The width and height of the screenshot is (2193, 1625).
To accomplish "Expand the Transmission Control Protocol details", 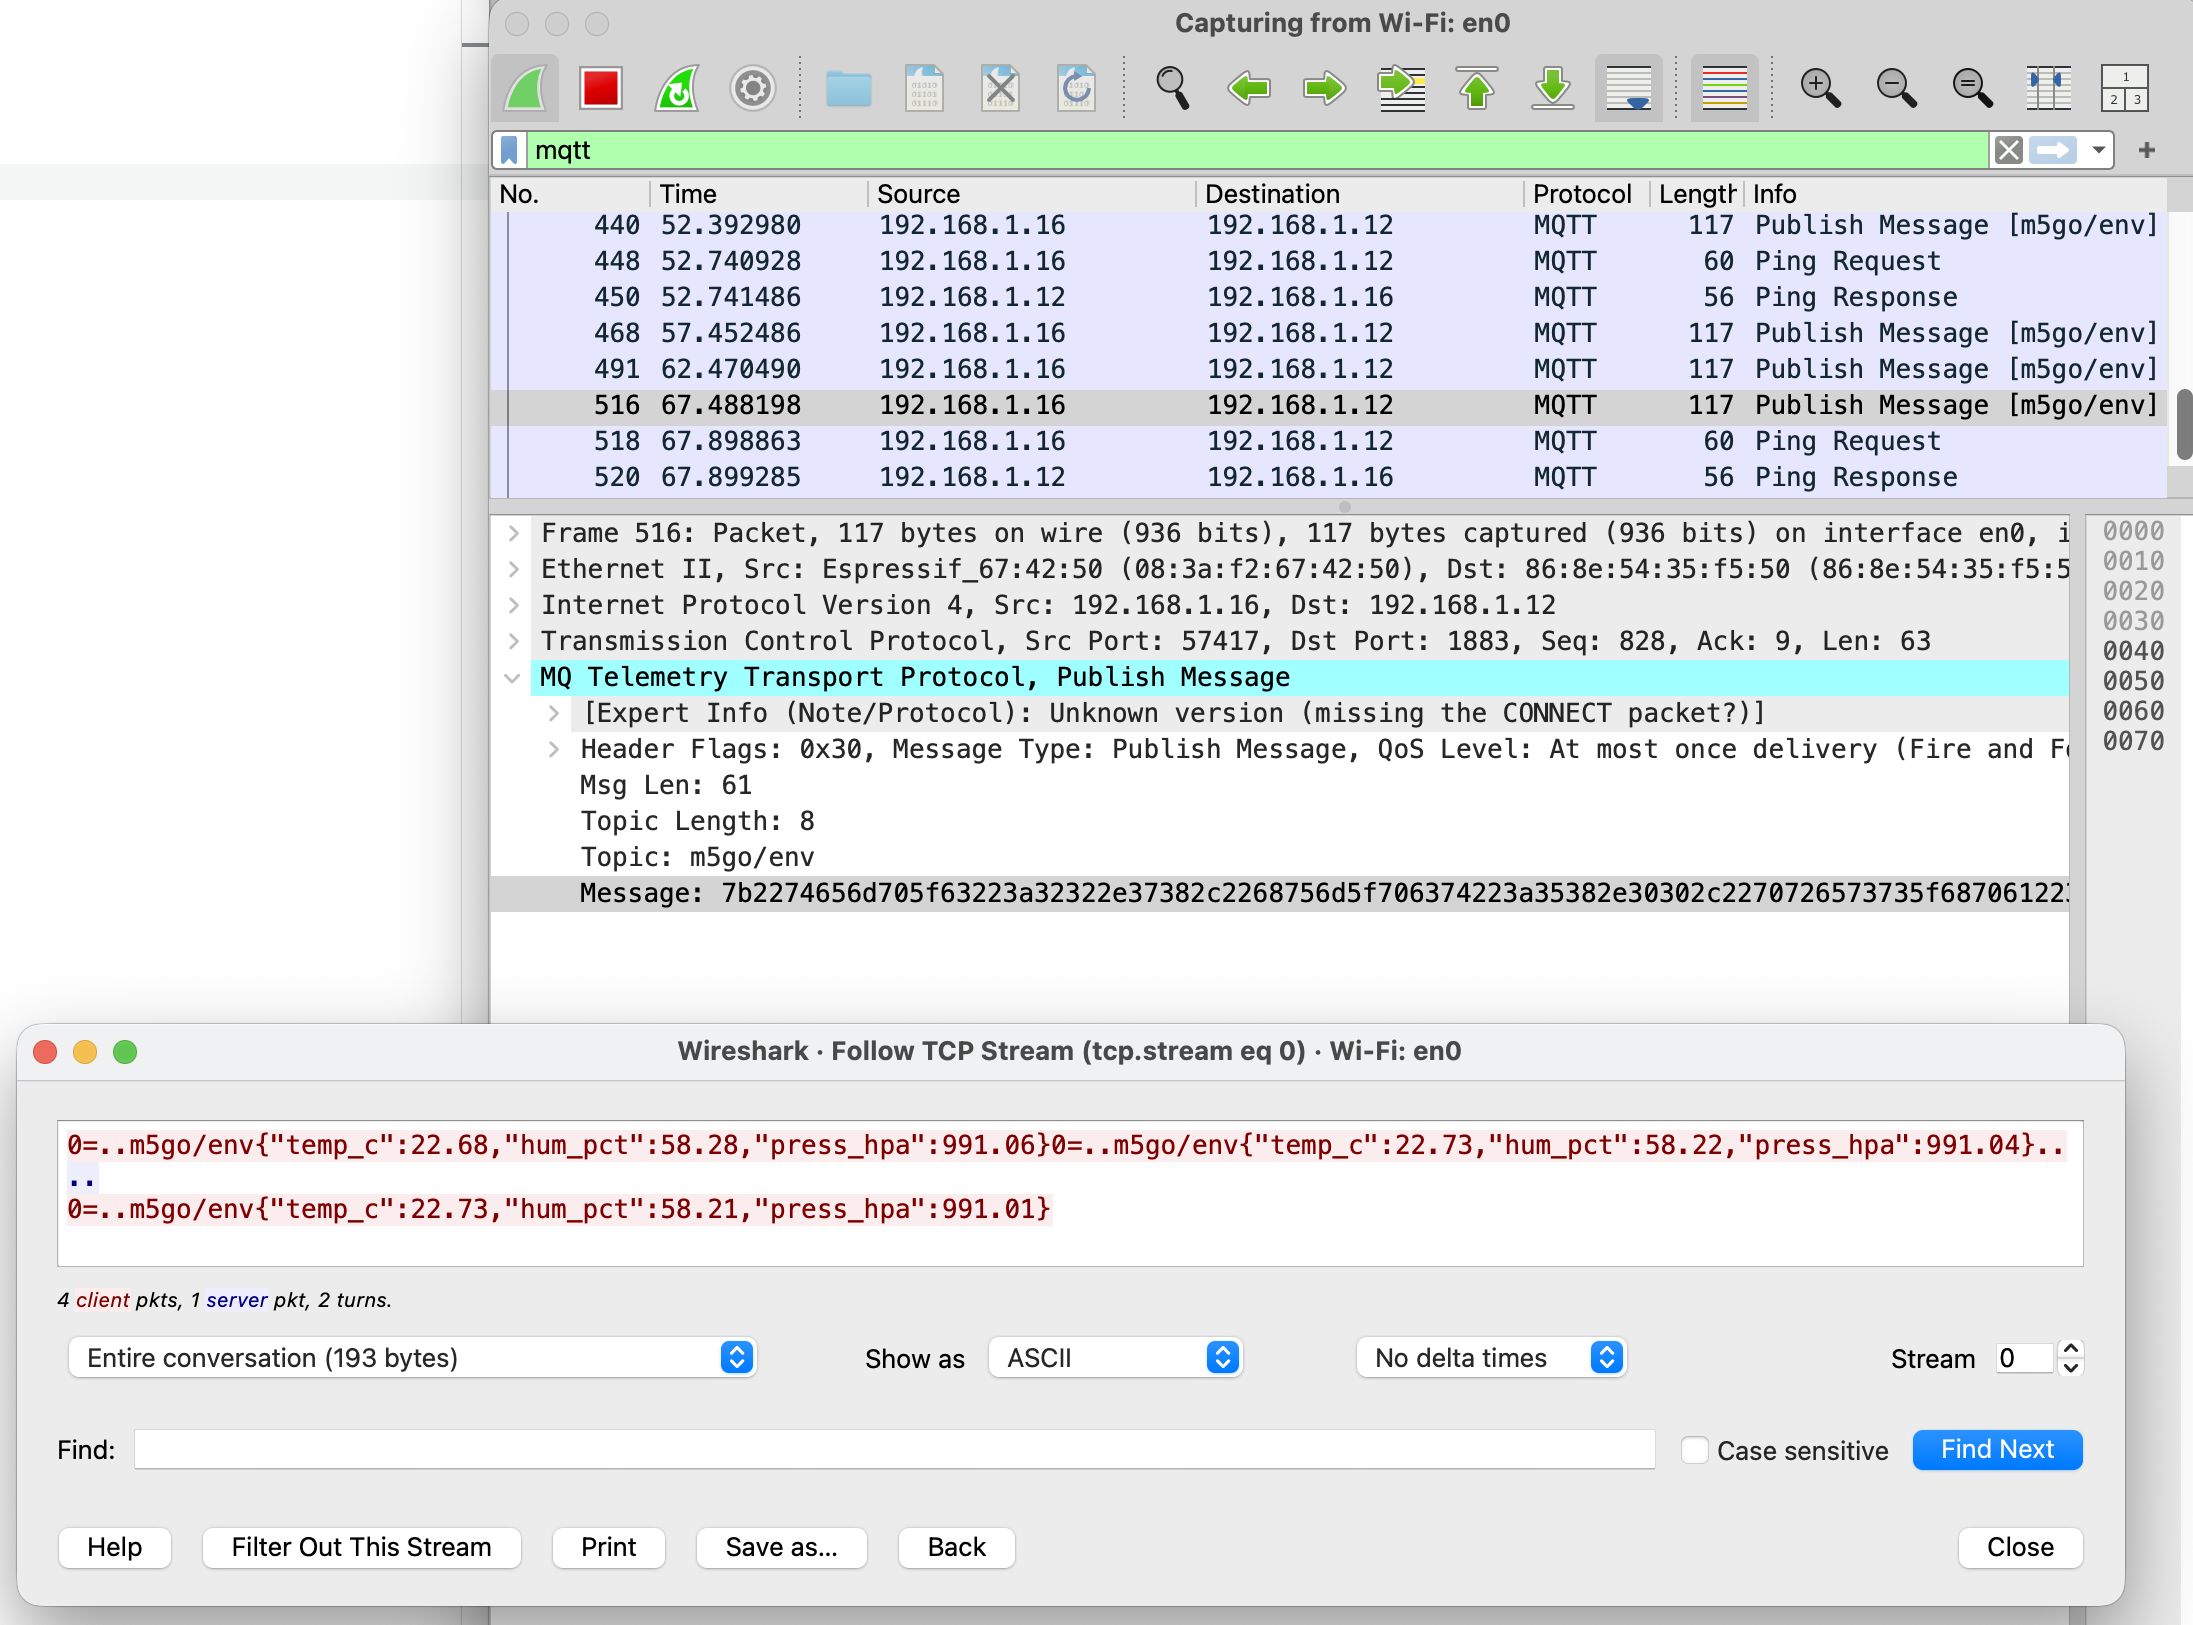I will pos(514,640).
